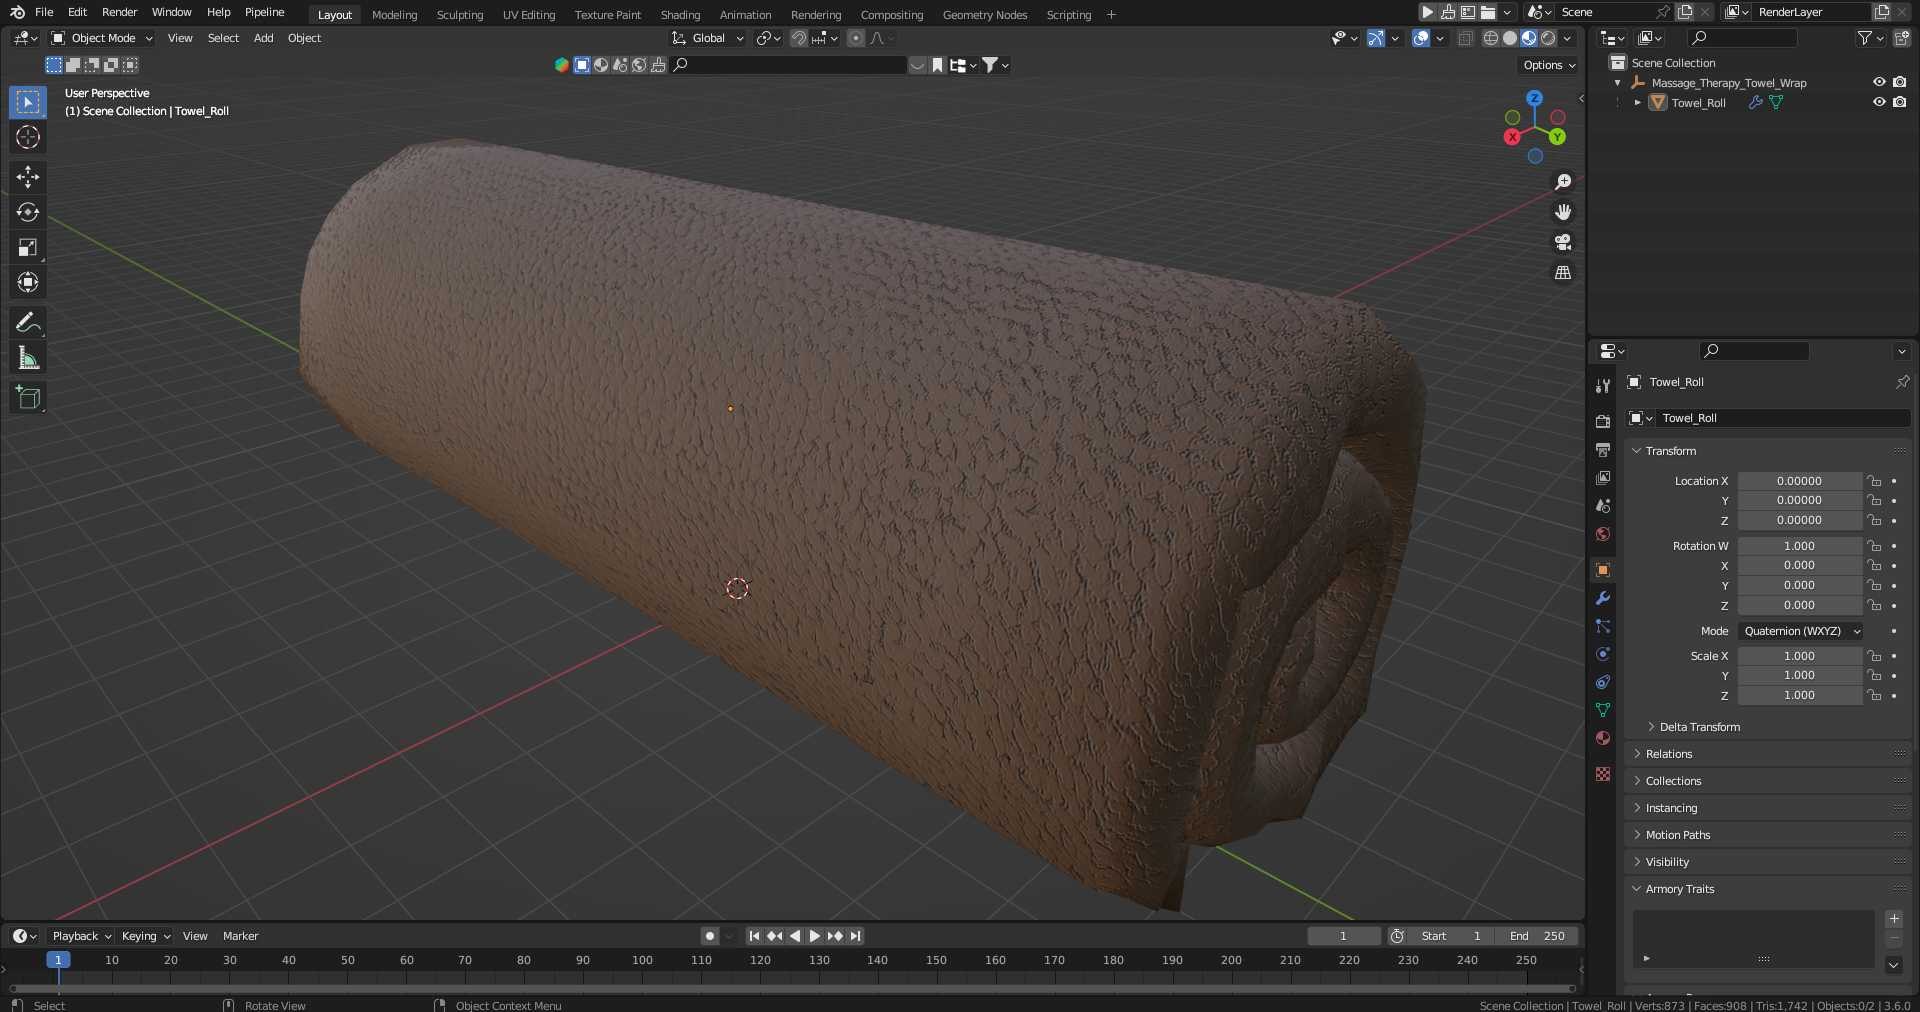Screen dimensions: 1920x1012
Task: Switch to the Sculpting workspace tab
Action: [x=460, y=15]
